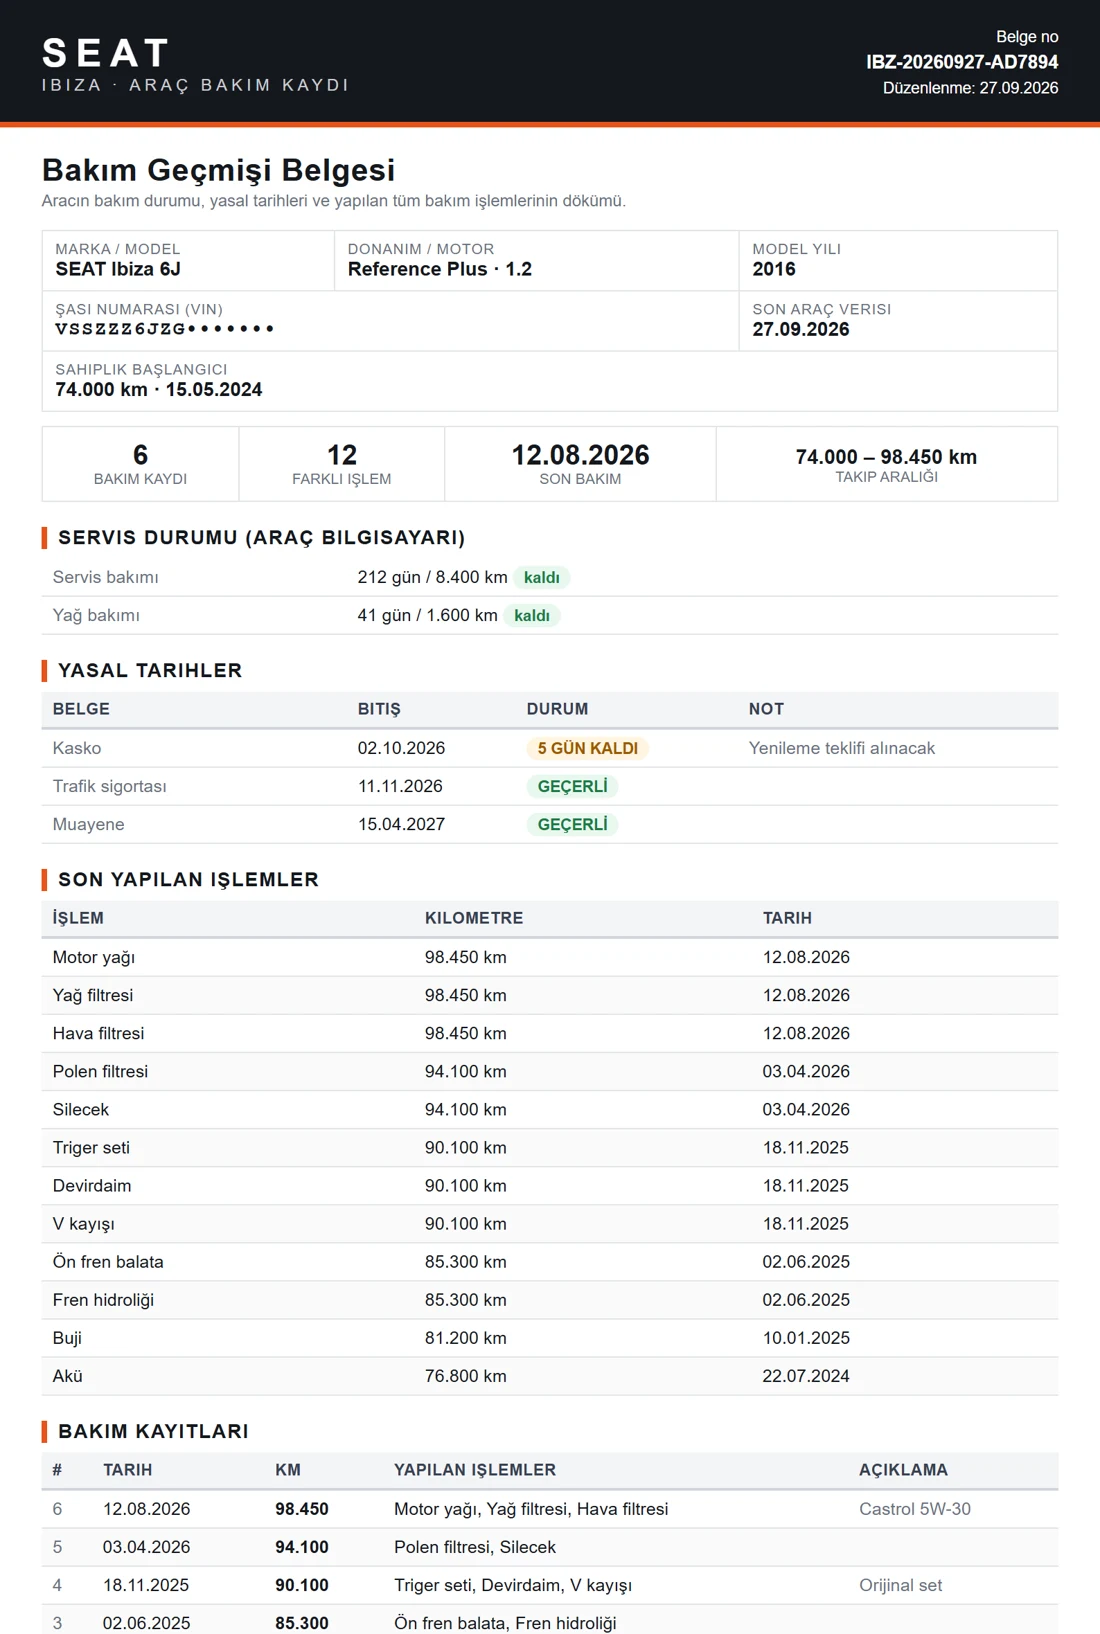The image size is (1100, 1634).
Task: Select the "Düzenlenme: 27.09.2026" issue date
Action: coord(970,88)
